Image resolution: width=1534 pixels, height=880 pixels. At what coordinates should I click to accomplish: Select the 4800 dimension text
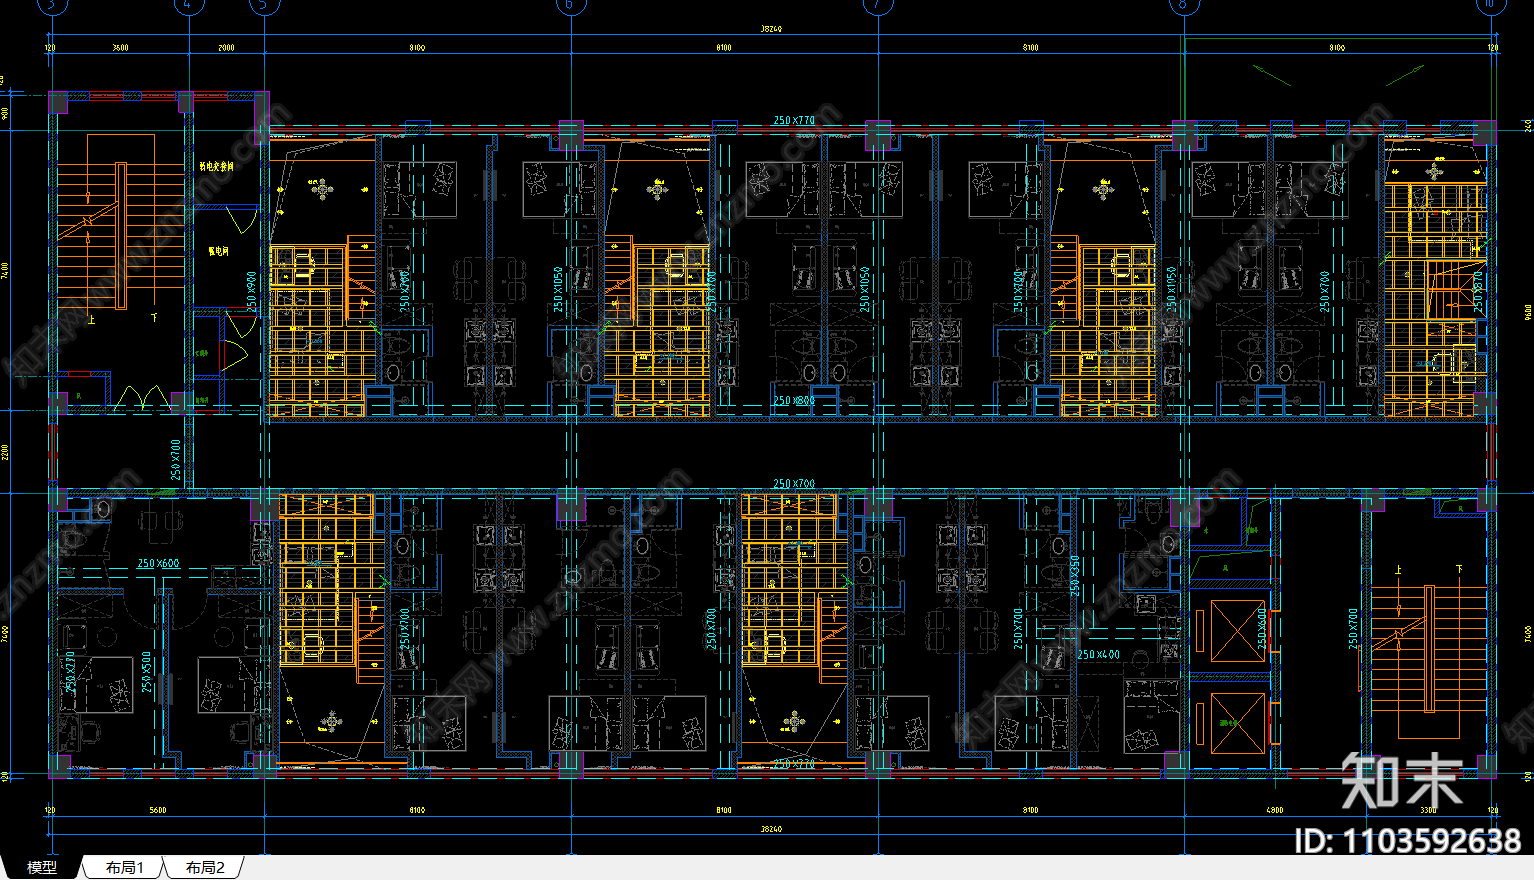(x=1274, y=810)
